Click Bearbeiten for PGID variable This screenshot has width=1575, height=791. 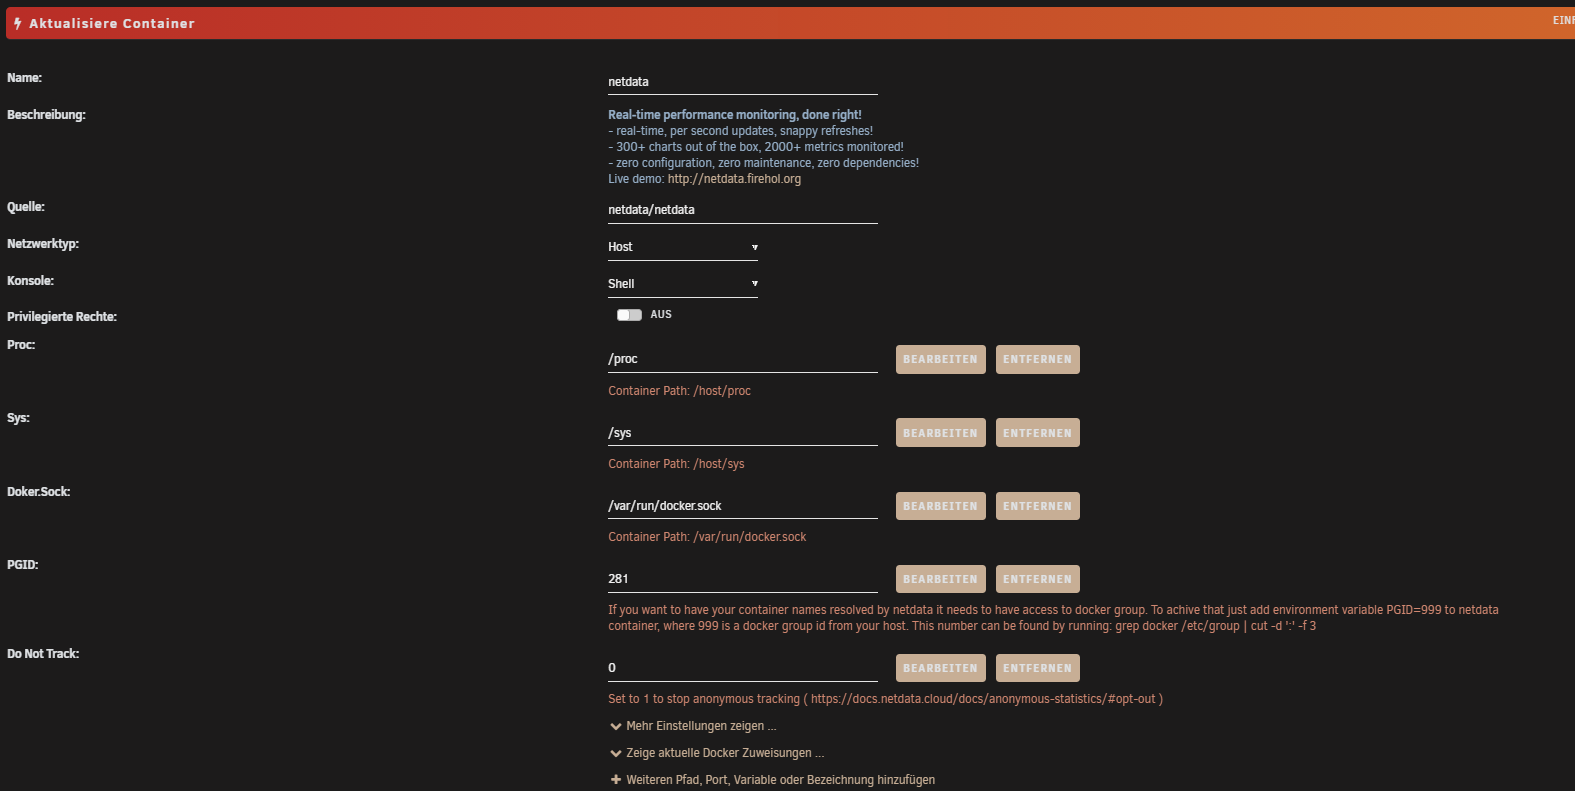pyautogui.click(x=940, y=579)
